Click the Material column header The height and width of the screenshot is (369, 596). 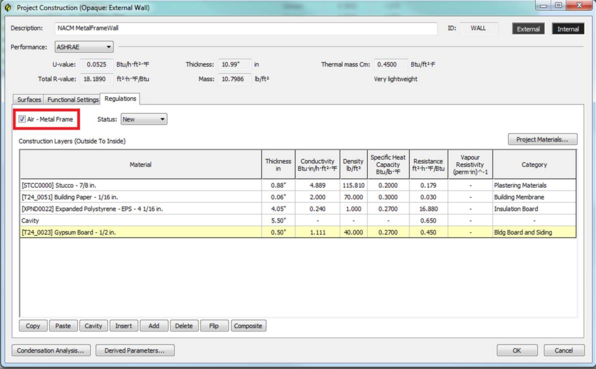141,164
